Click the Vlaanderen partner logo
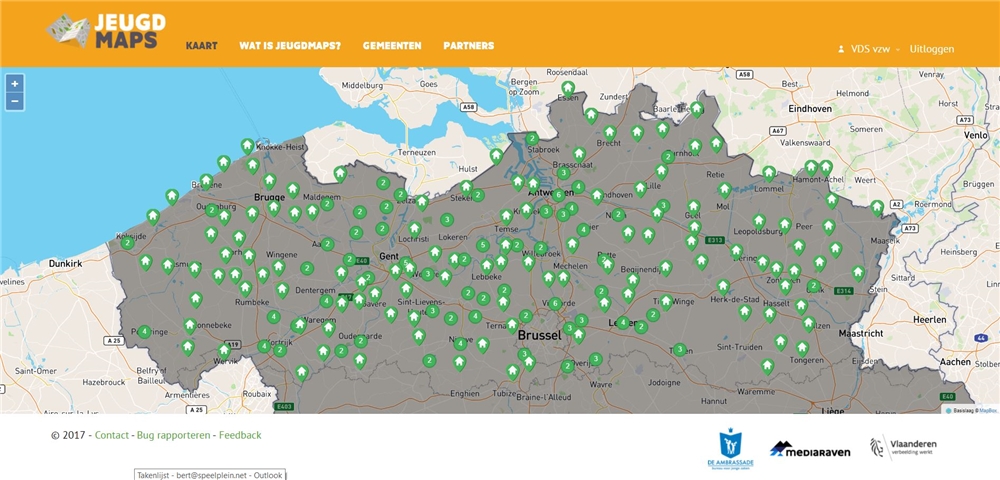 coord(903,447)
